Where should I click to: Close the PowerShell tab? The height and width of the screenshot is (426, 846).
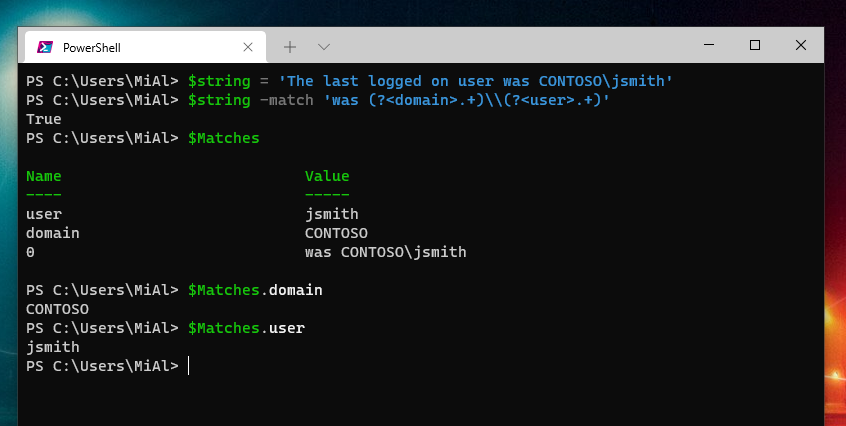point(247,47)
